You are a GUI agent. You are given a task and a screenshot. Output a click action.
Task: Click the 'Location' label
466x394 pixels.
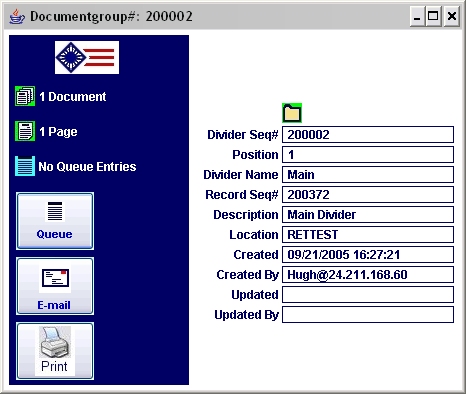pos(254,235)
